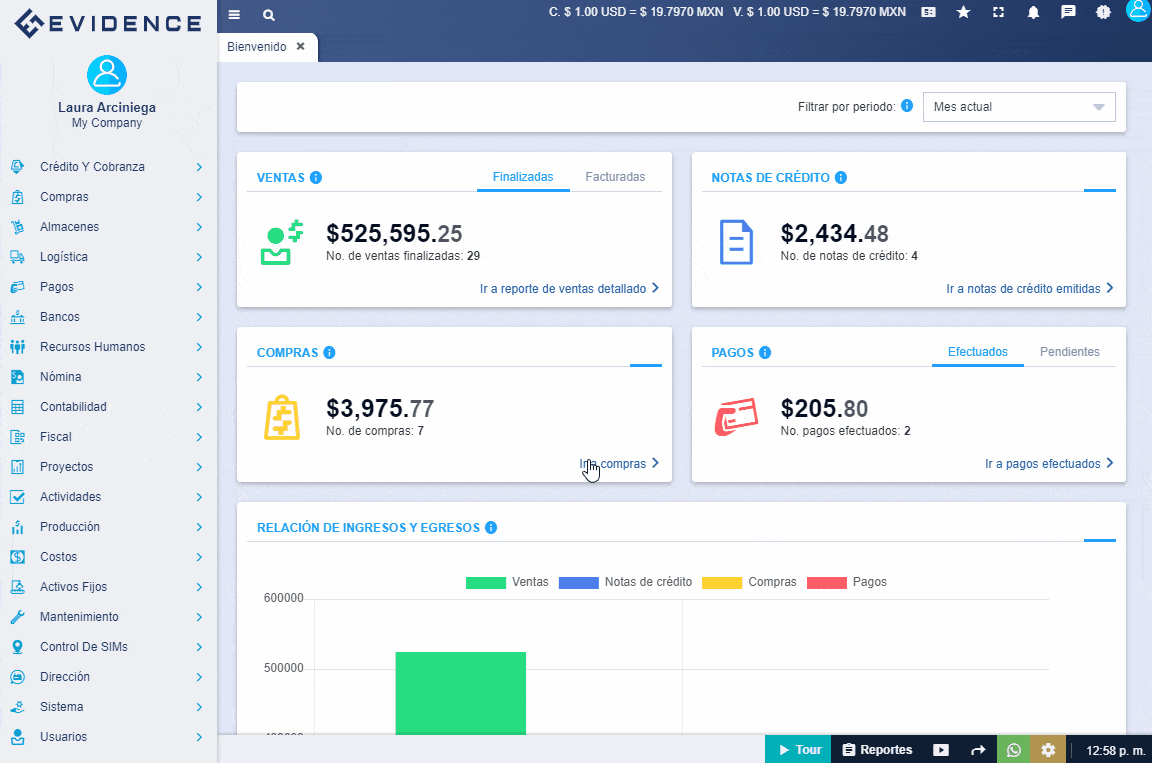Toggle the green Ventas legend swatch
Viewport: 1152px width, 763px height.
coord(485,582)
